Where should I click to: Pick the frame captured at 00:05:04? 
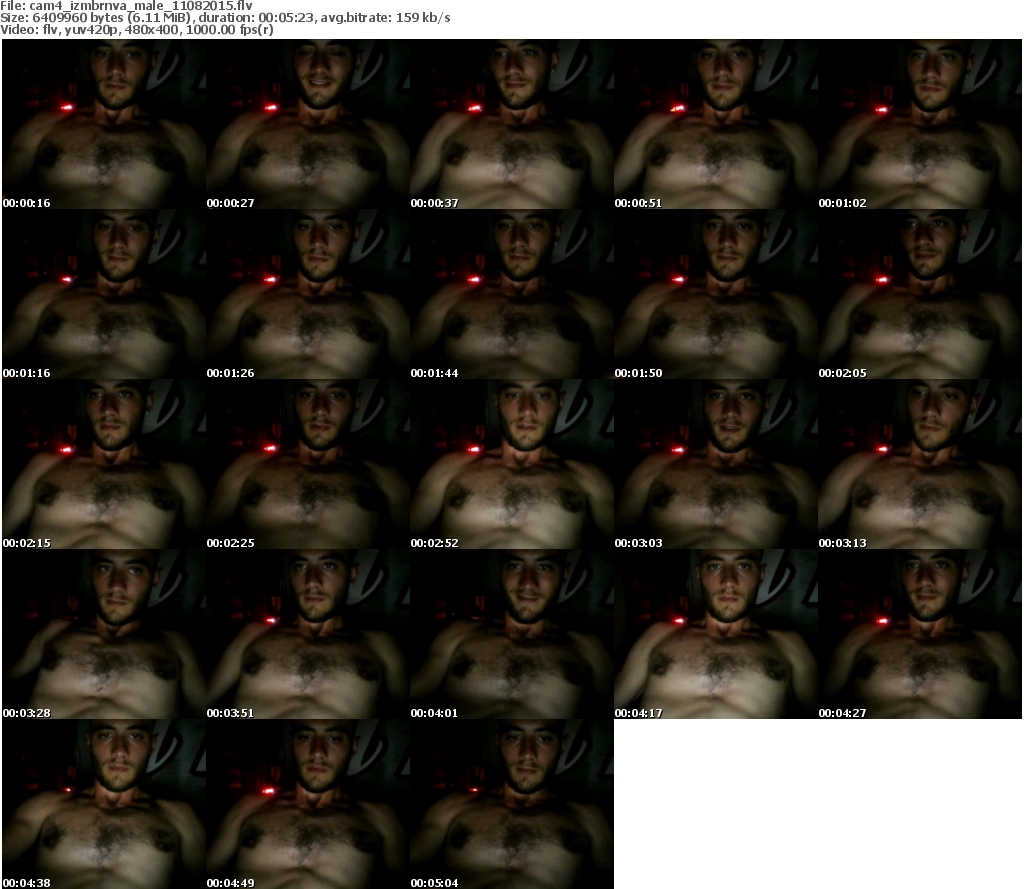click(x=511, y=804)
